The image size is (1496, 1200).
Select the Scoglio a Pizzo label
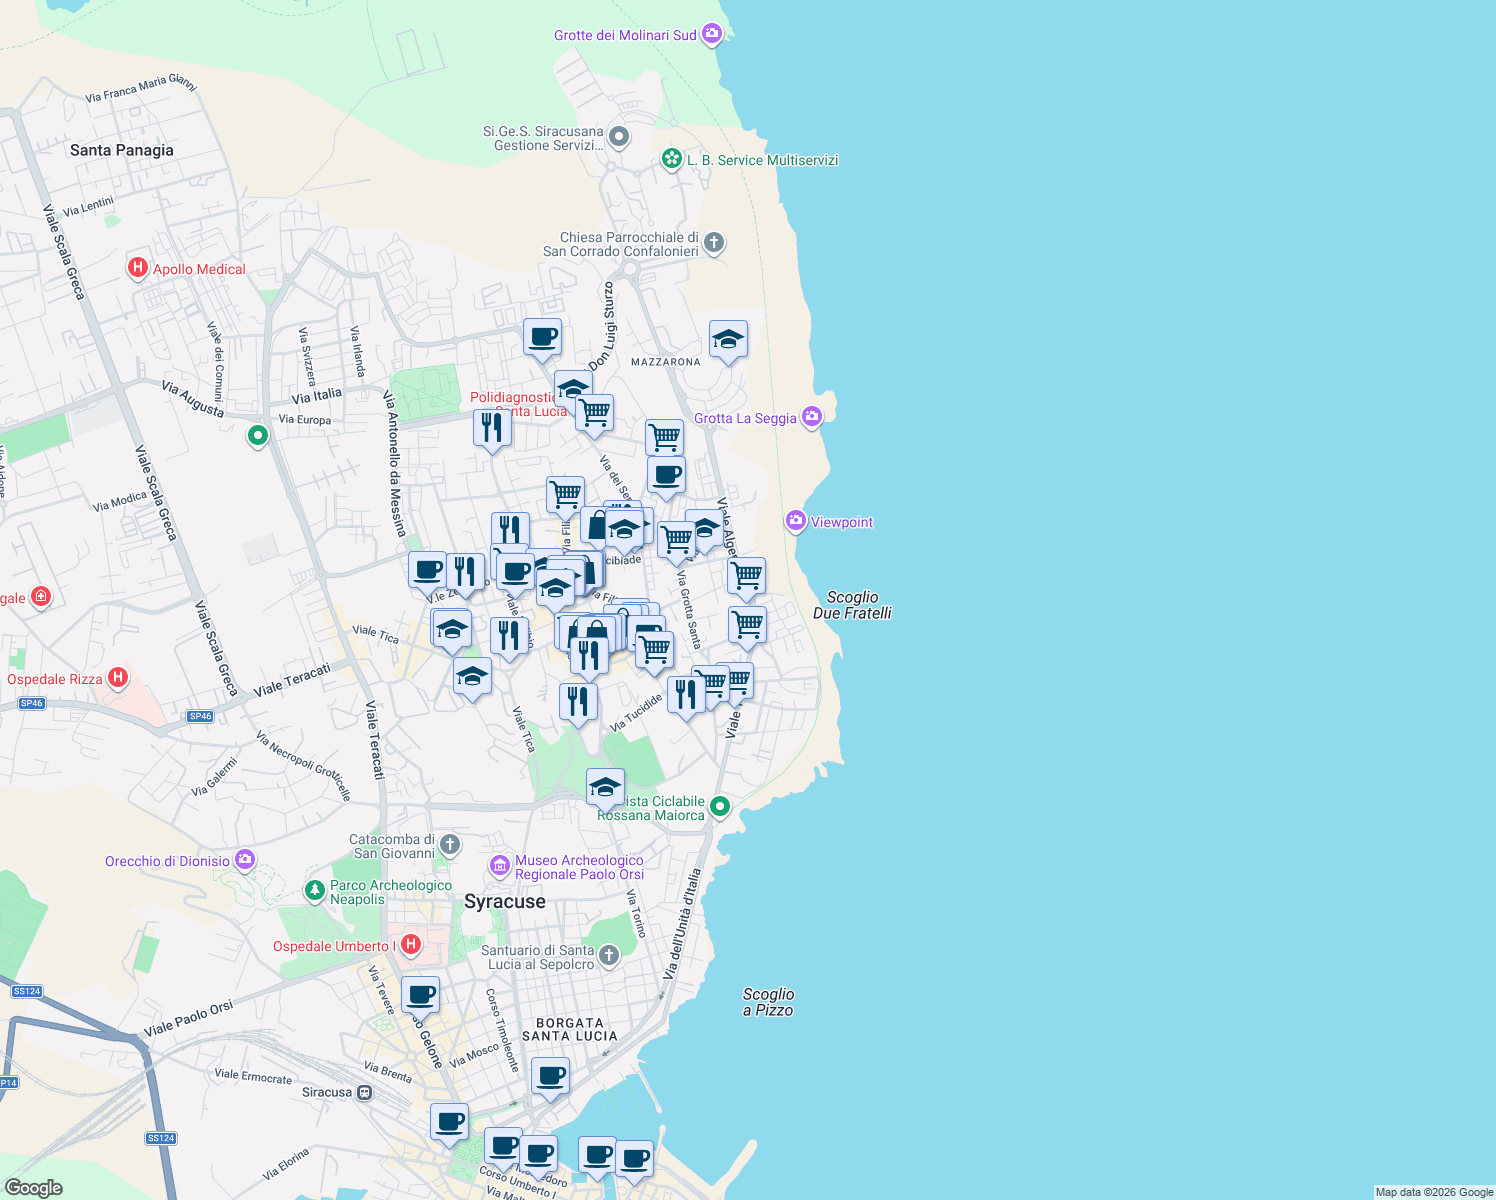[768, 1002]
